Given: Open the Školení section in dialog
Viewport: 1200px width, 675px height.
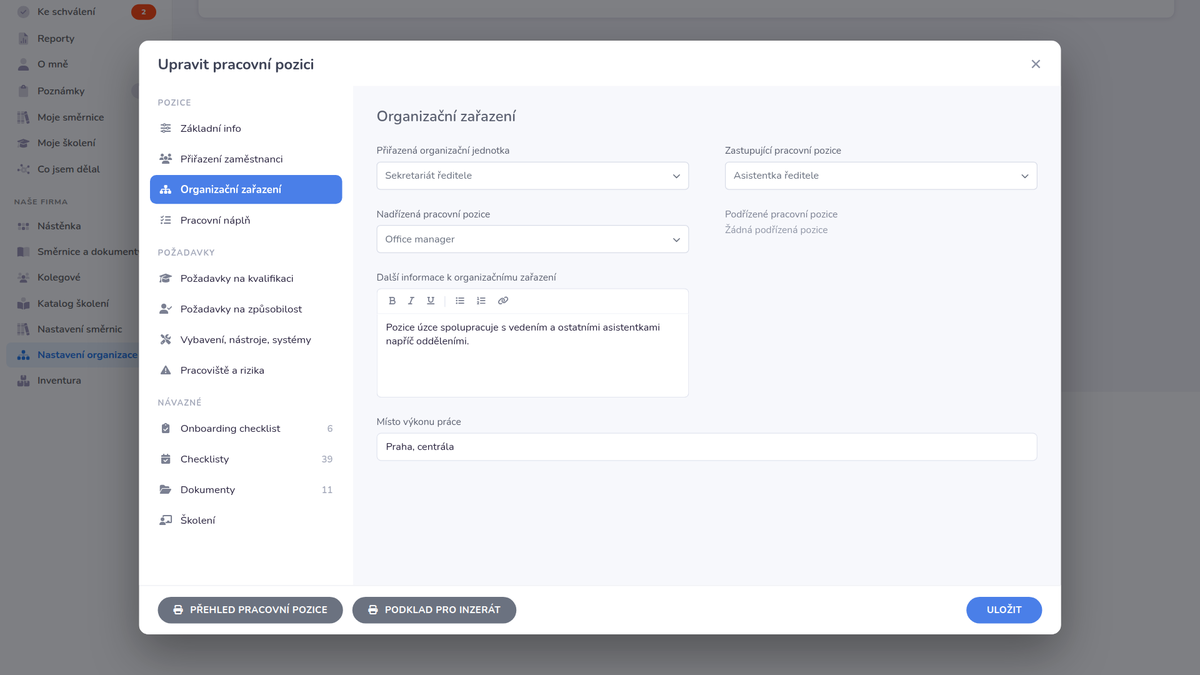Looking at the screenshot, I should [246, 521].
